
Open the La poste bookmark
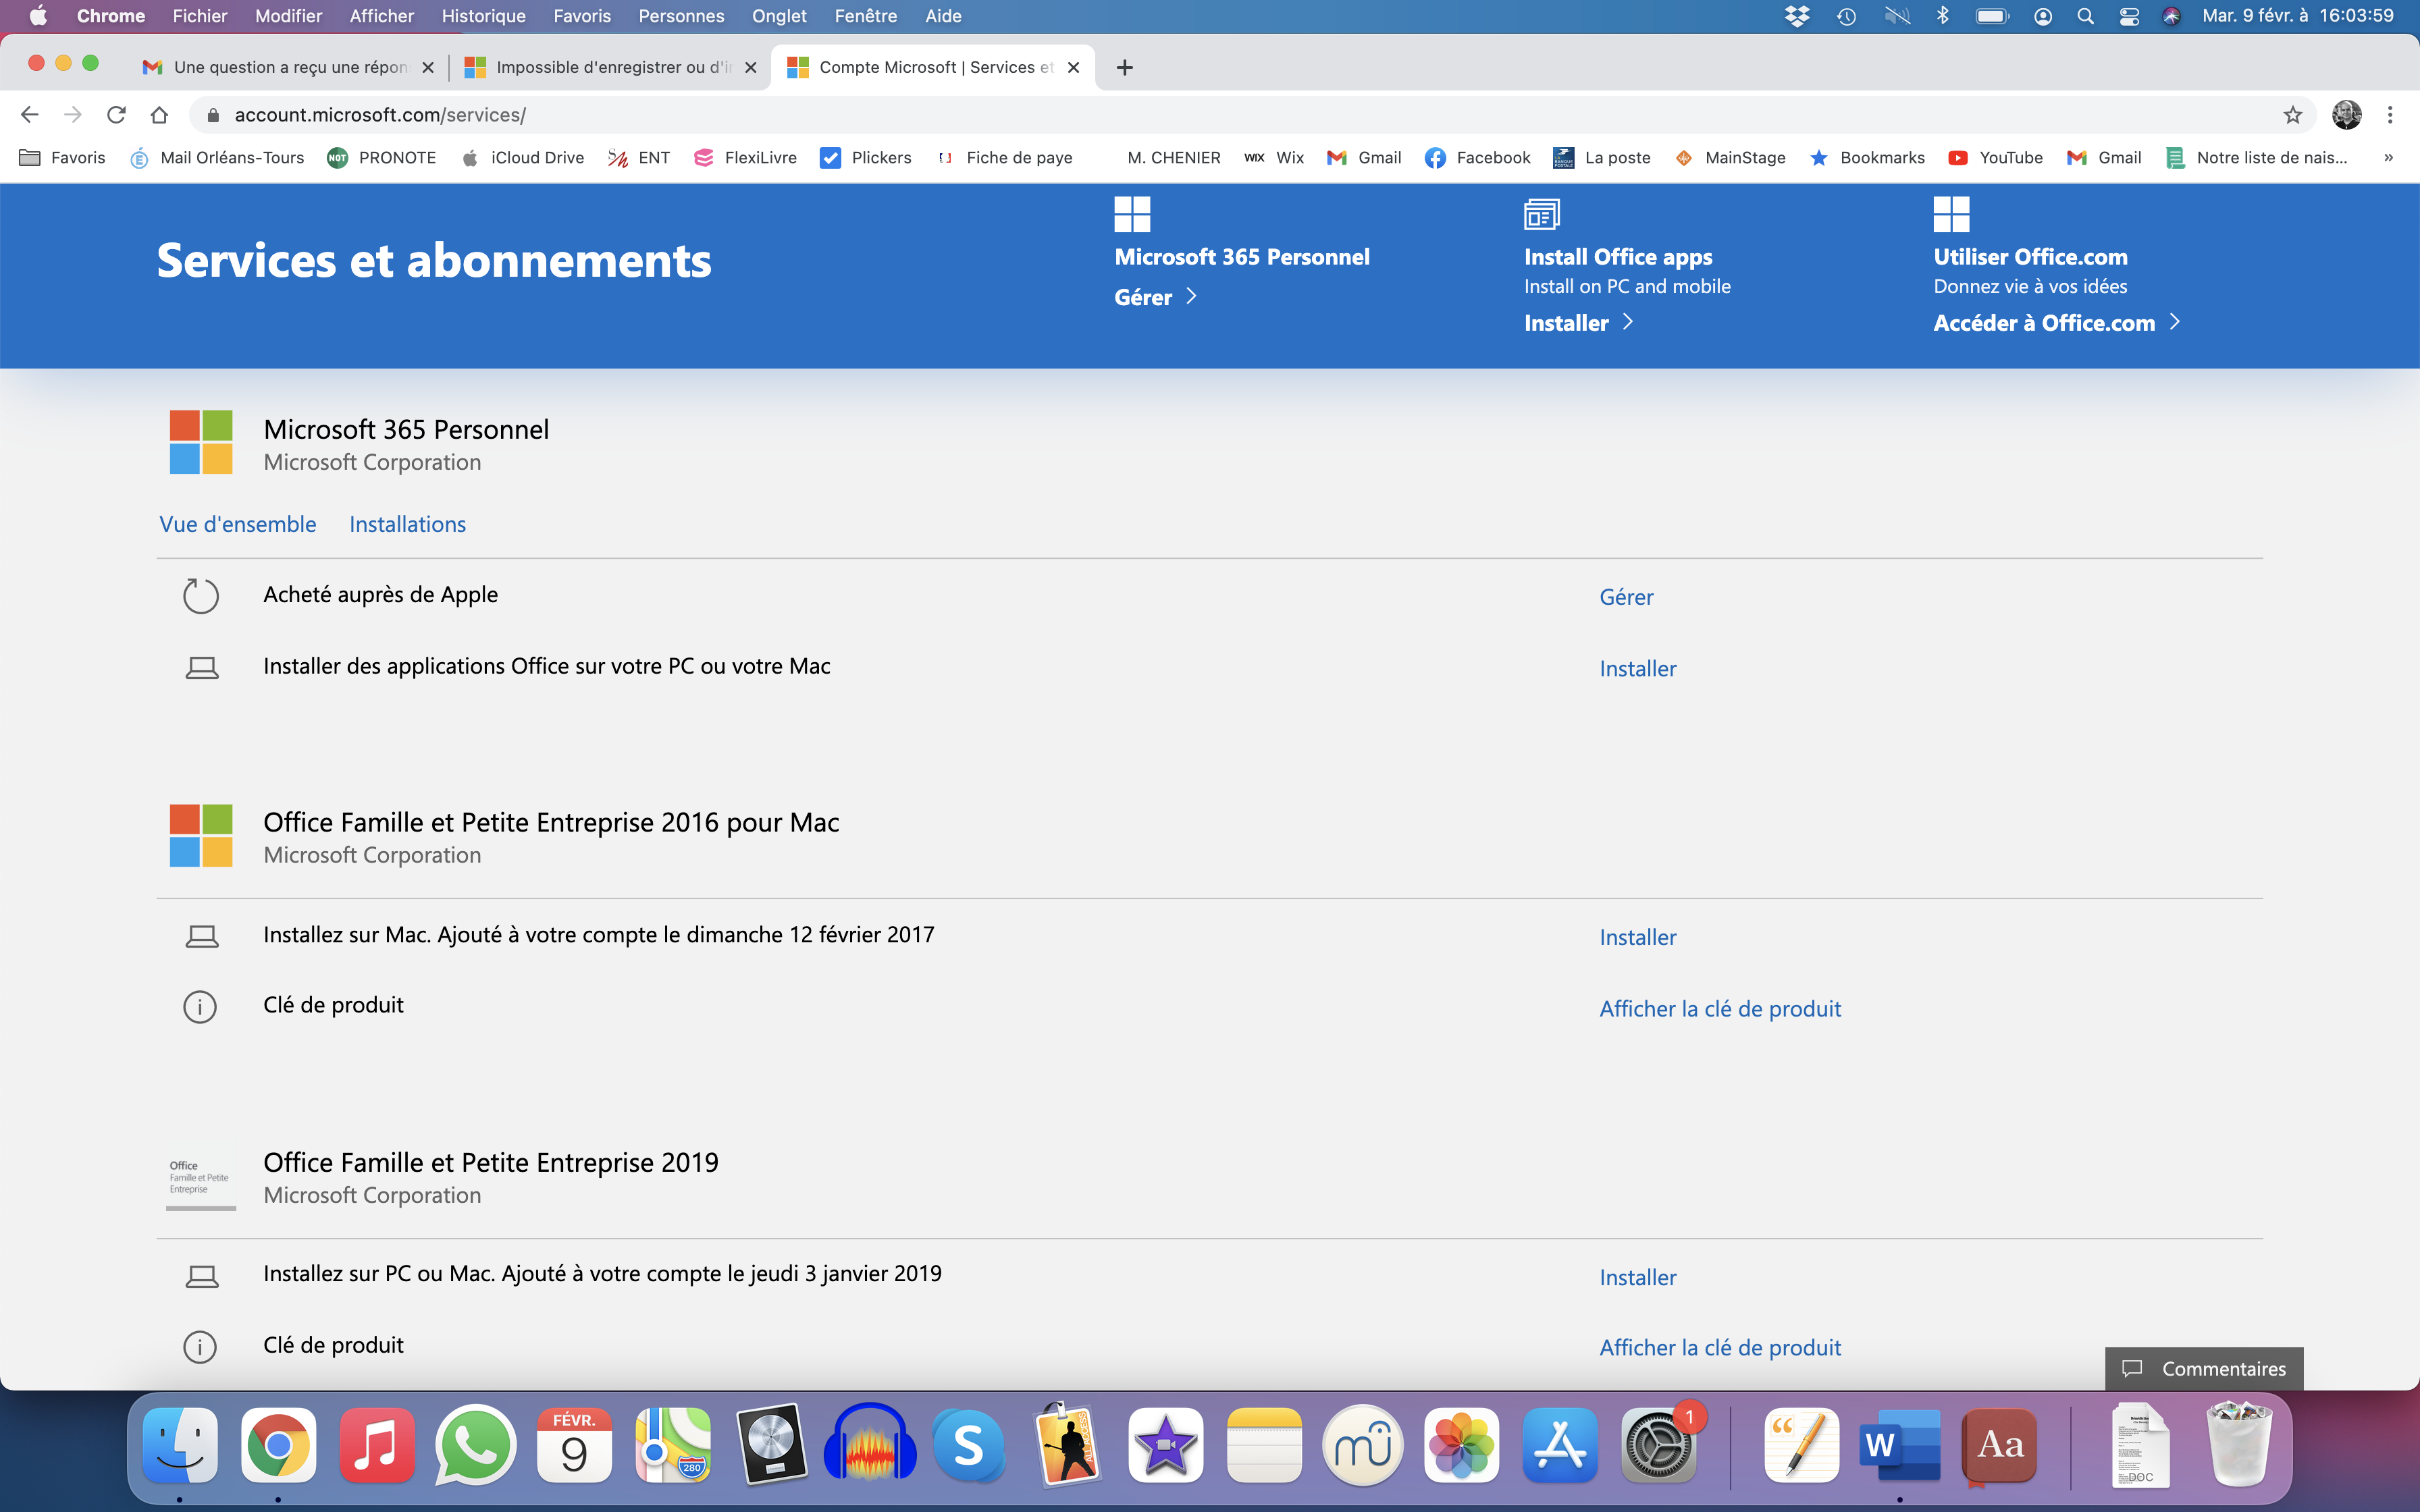1601,157
